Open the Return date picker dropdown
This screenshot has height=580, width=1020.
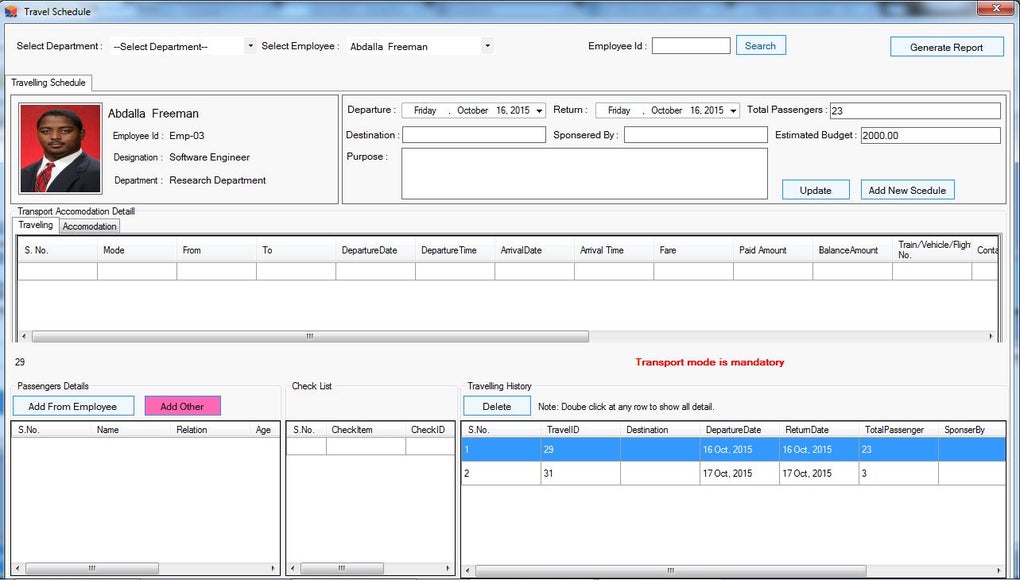click(x=733, y=111)
